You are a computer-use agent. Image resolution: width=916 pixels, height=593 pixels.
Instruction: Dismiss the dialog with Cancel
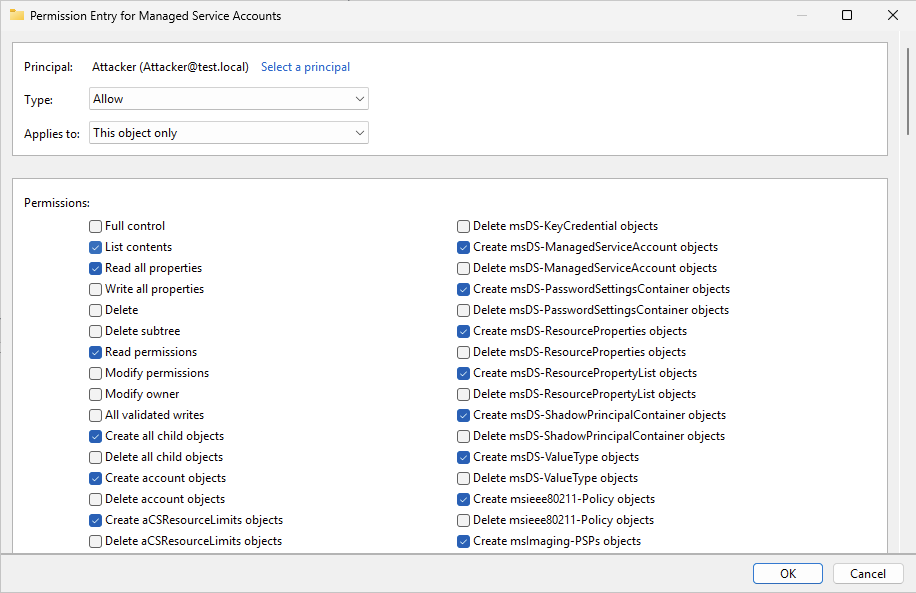coord(868,573)
